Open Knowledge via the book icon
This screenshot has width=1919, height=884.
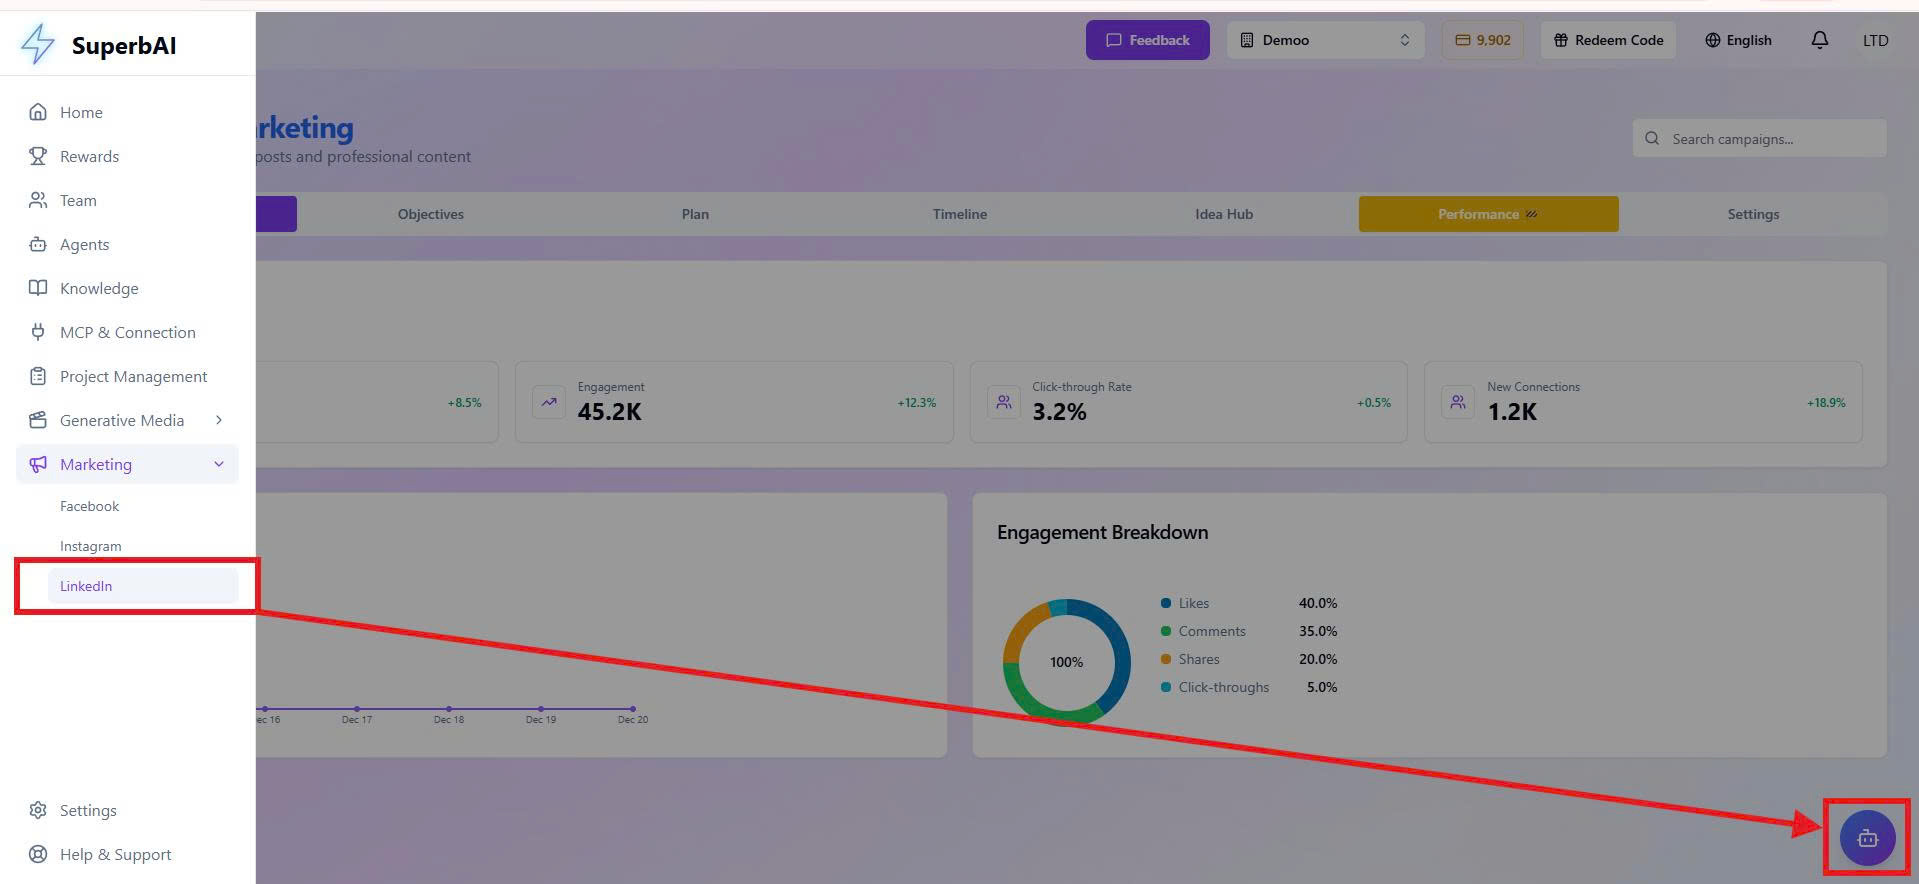tap(38, 288)
